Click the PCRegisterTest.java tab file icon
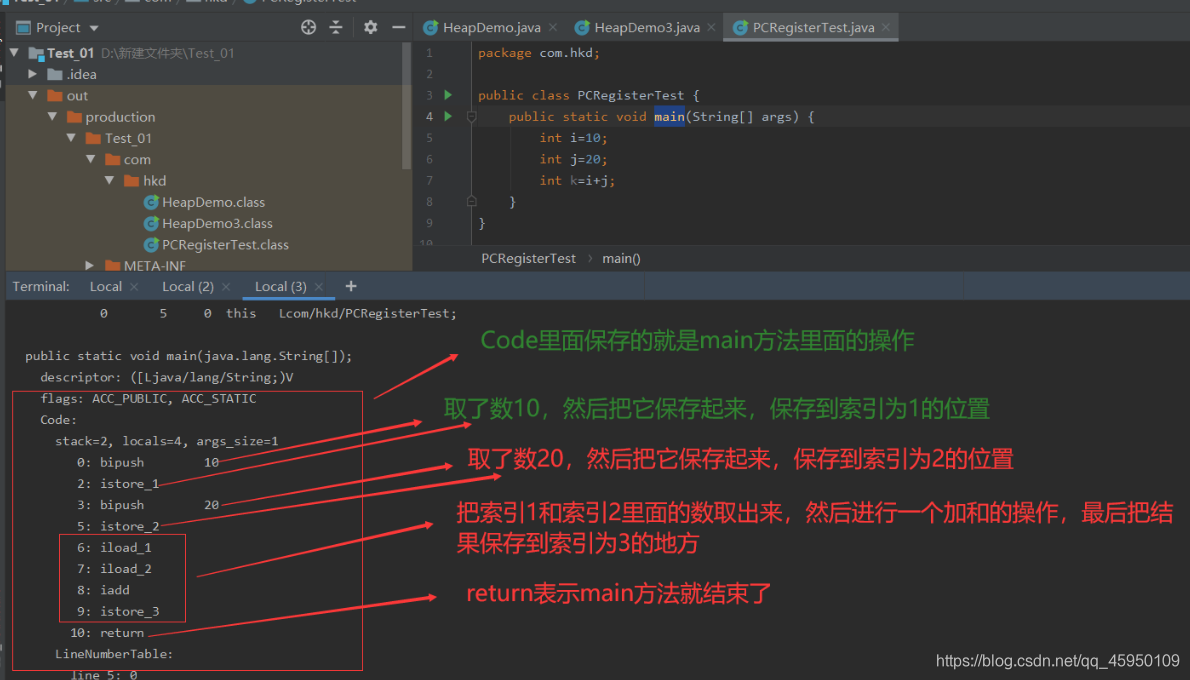1190x680 pixels. 740,28
